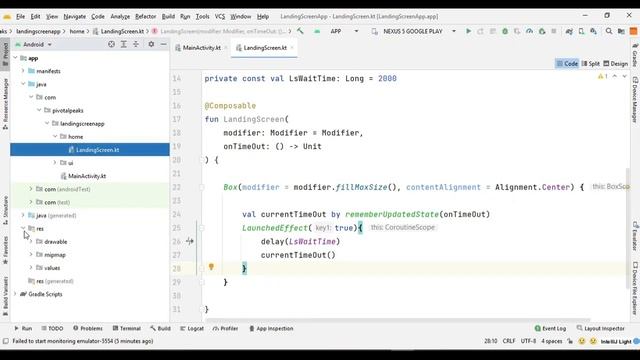Screen dimensions: 640x360
Task: Click the editor vertical scrollbar
Action: coord(627,228)
